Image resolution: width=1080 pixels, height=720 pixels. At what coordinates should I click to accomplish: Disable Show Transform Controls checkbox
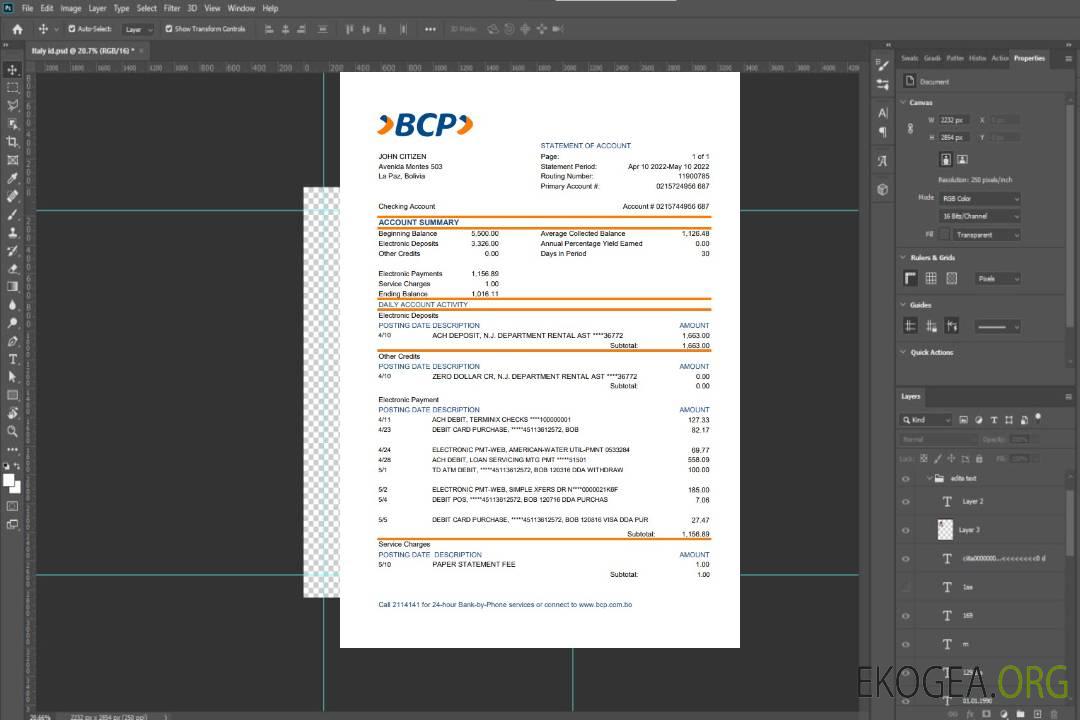[x=169, y=29]
